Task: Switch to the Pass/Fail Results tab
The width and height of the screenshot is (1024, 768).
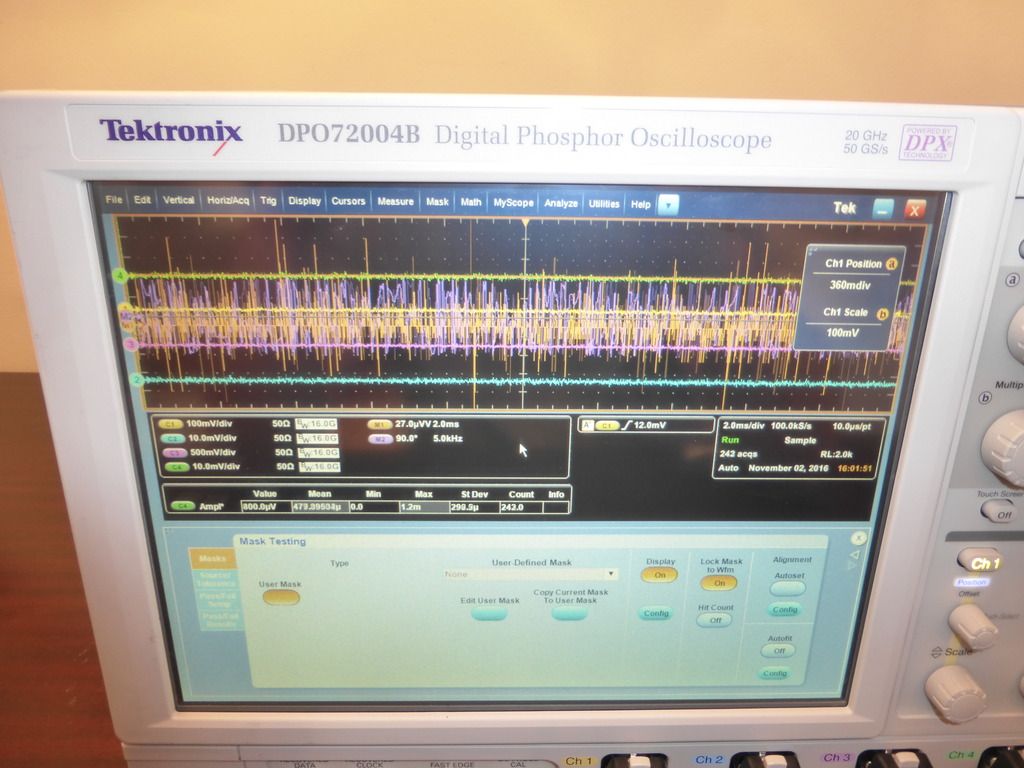Action: pyautogui.click(x=222, y=620)
